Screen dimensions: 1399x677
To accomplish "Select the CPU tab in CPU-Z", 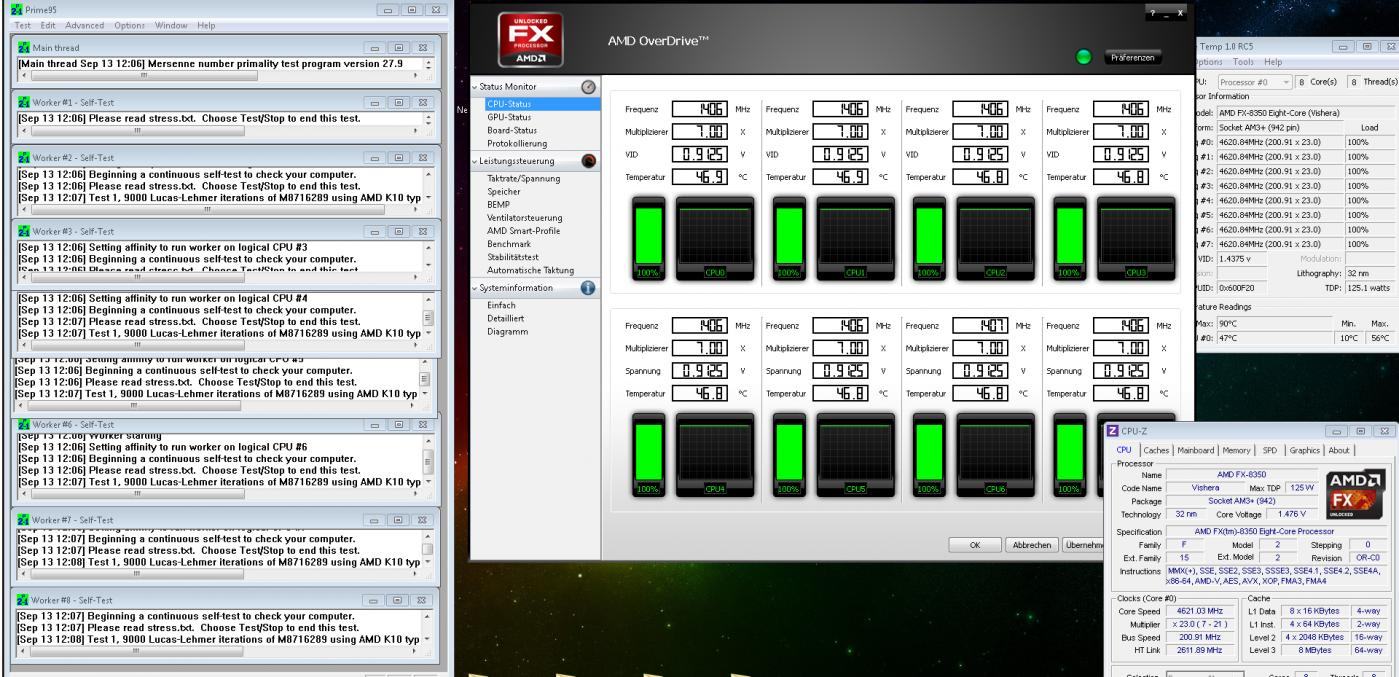I will coord(1124,450).
